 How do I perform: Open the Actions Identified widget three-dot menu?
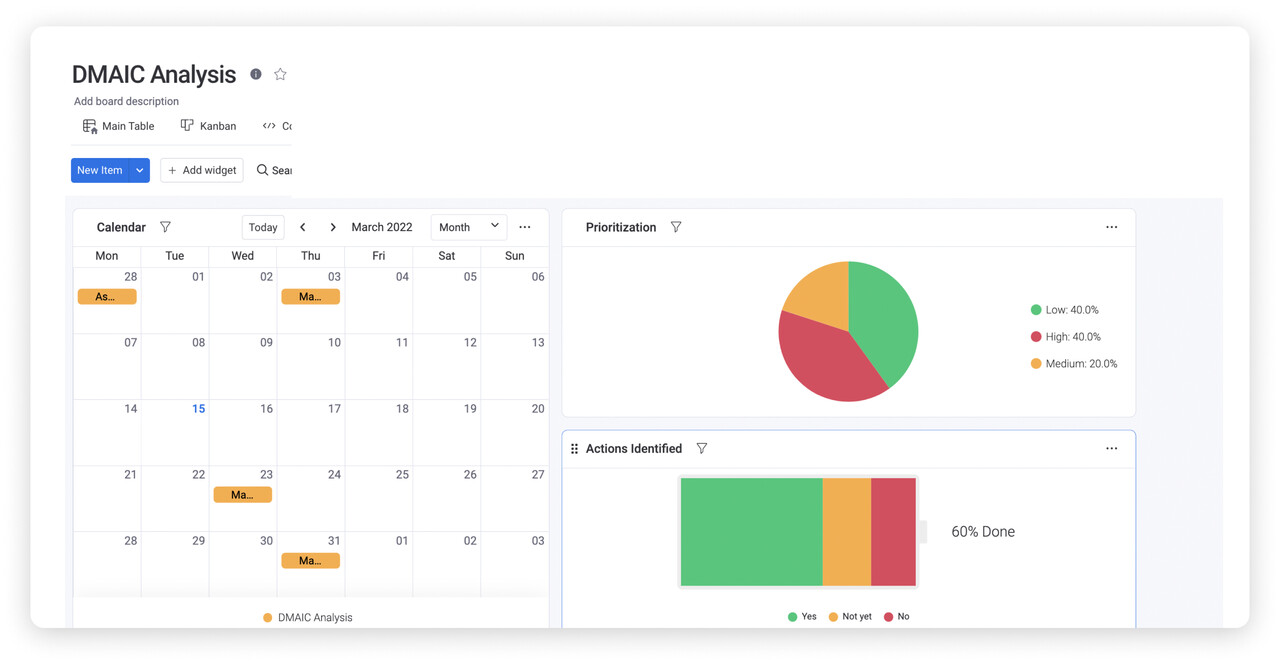tap(1111, 448)
